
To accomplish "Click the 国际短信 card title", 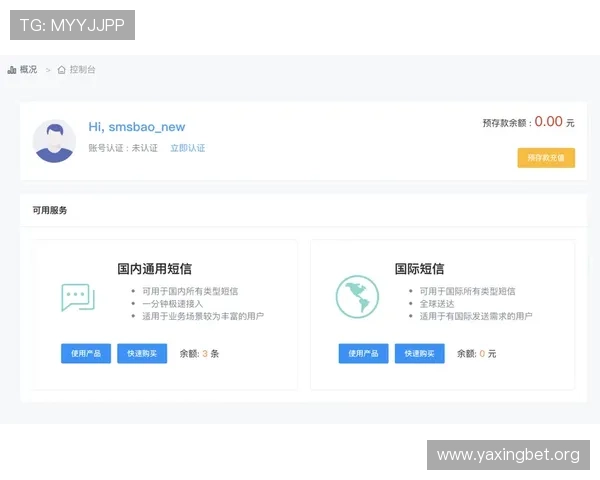I will point(419,269).
